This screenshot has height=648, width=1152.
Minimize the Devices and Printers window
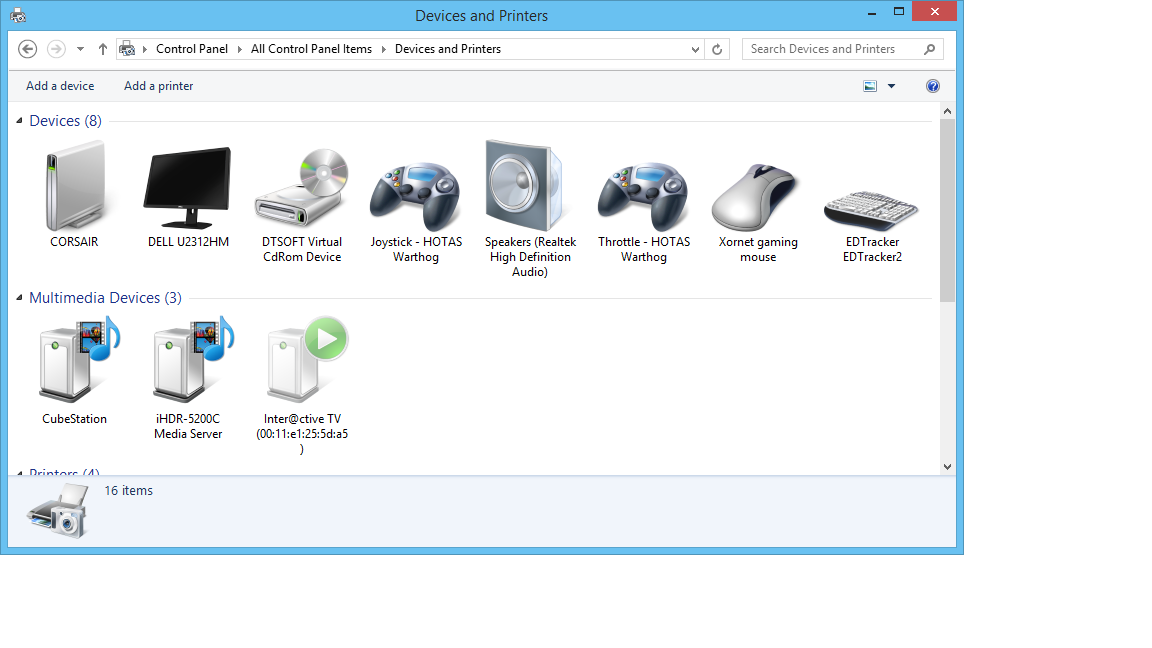coord(872,12)
